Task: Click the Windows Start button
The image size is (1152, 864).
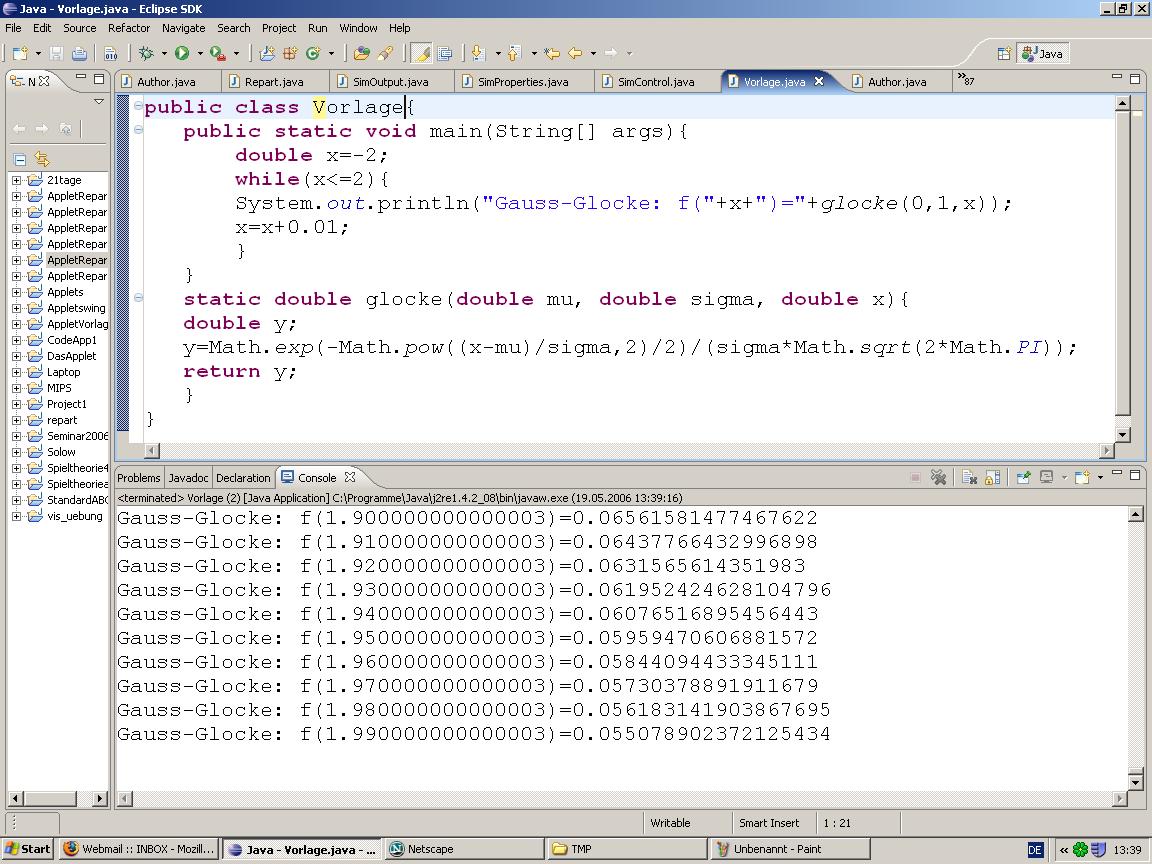Action: 27,849
